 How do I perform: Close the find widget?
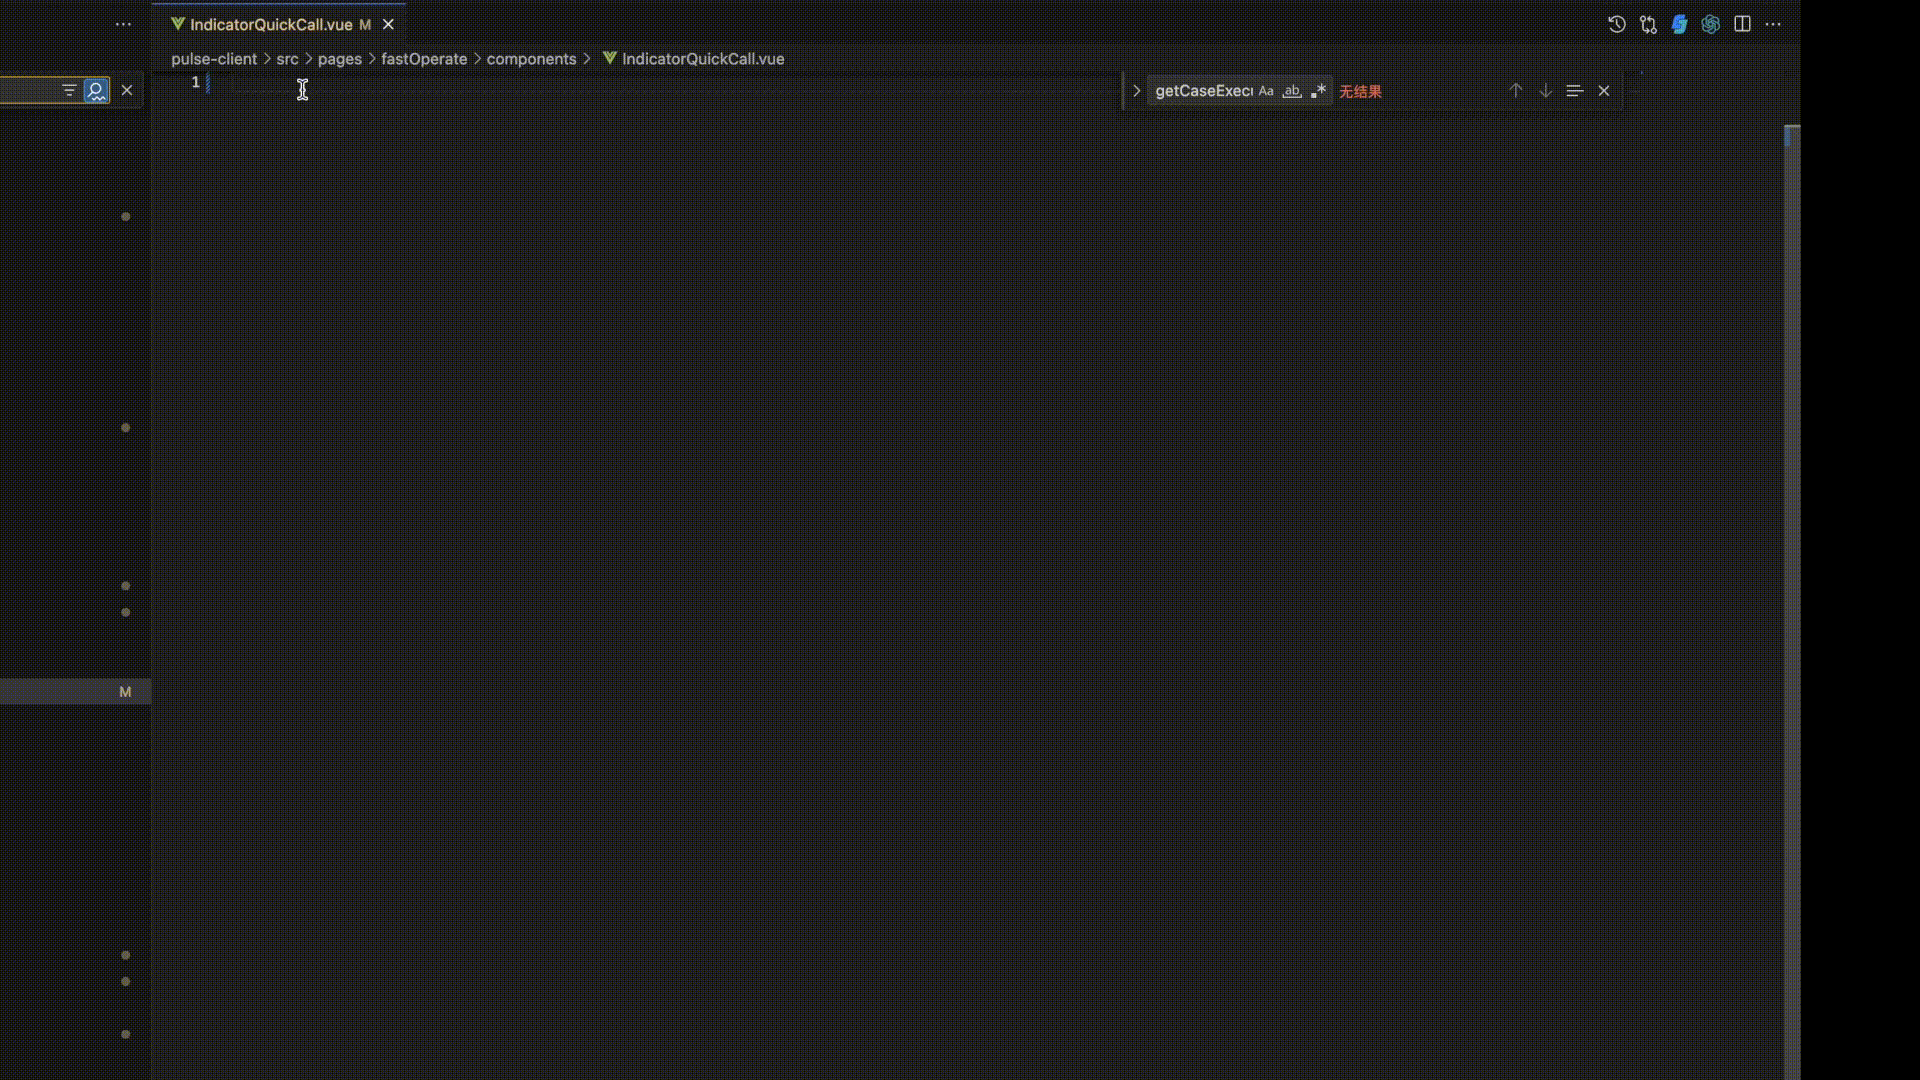(x=1604, y=91)
